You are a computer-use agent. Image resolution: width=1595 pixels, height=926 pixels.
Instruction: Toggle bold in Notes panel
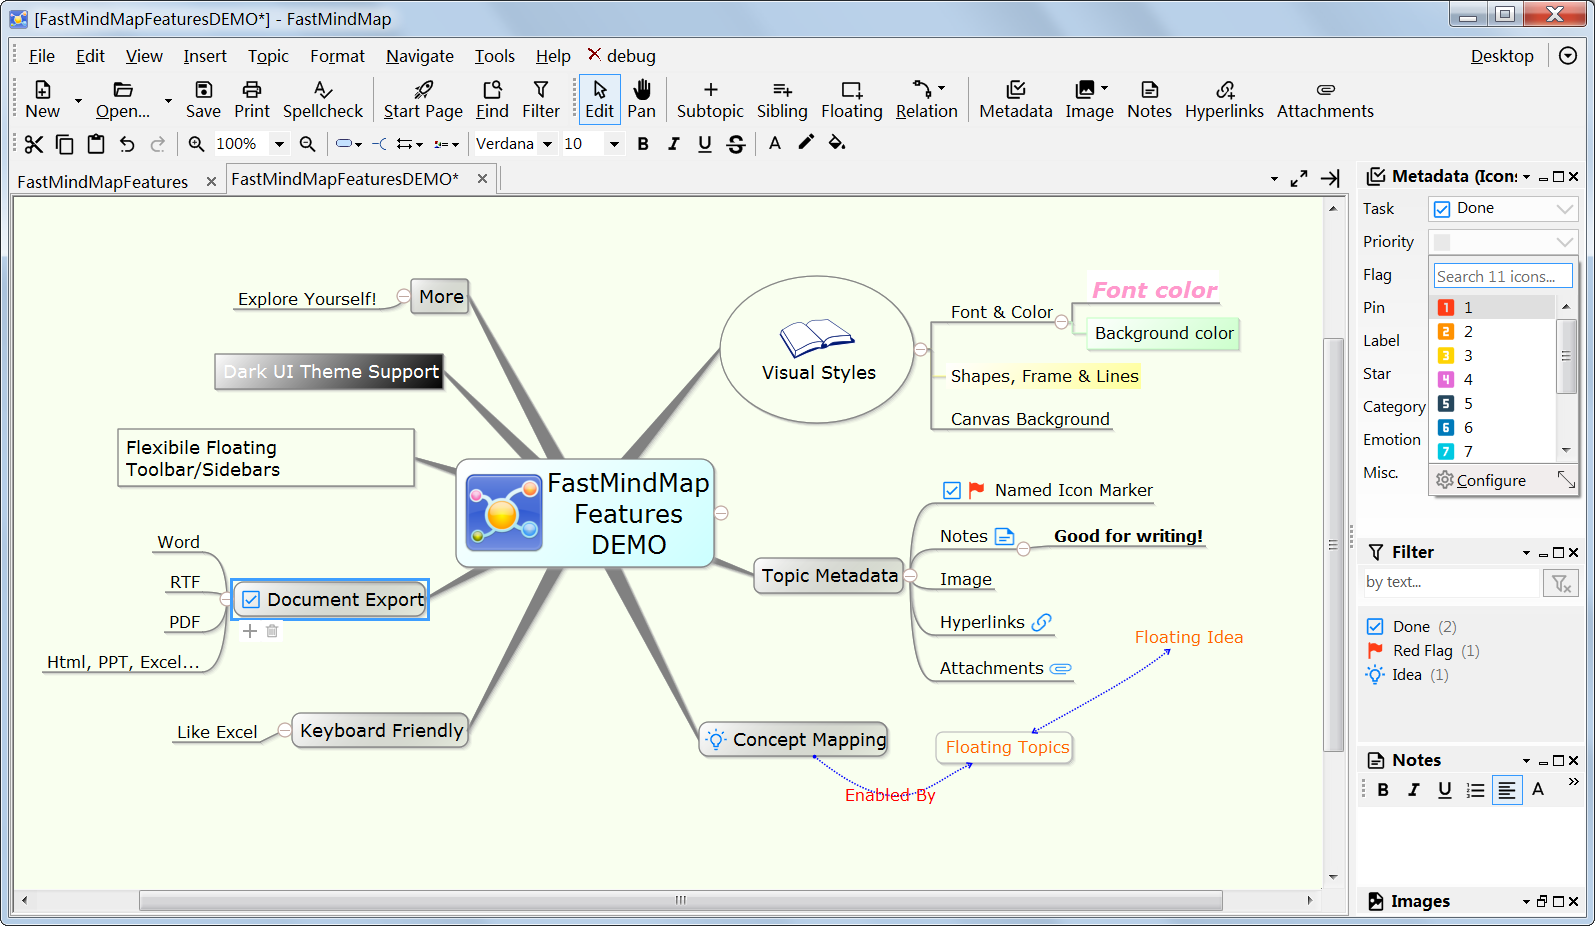(1383, 790)
